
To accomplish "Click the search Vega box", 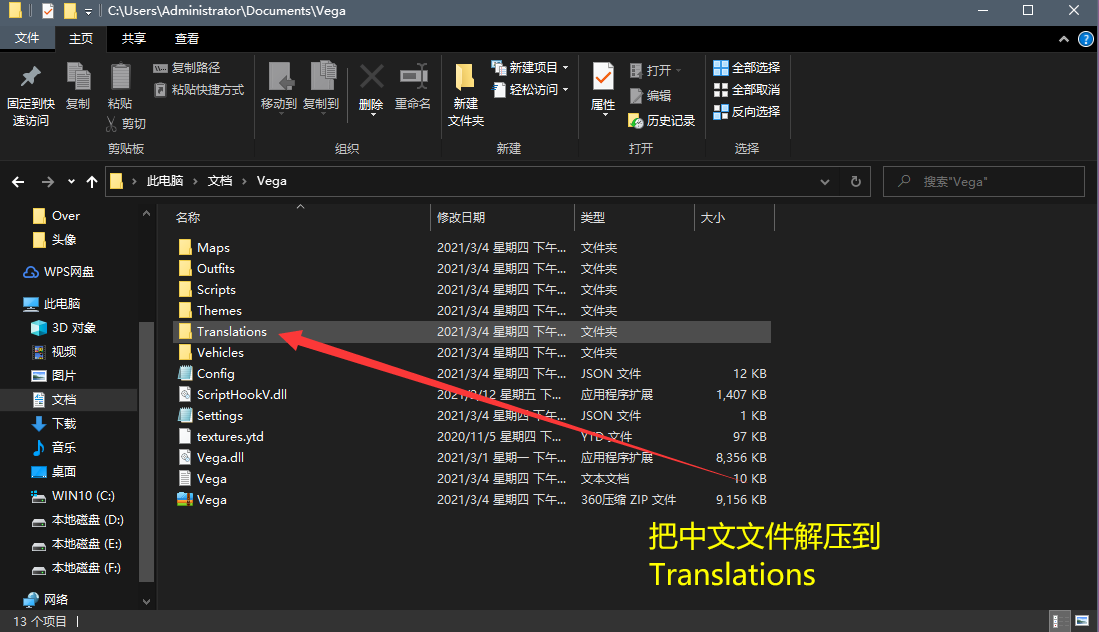I will [983, 181].
